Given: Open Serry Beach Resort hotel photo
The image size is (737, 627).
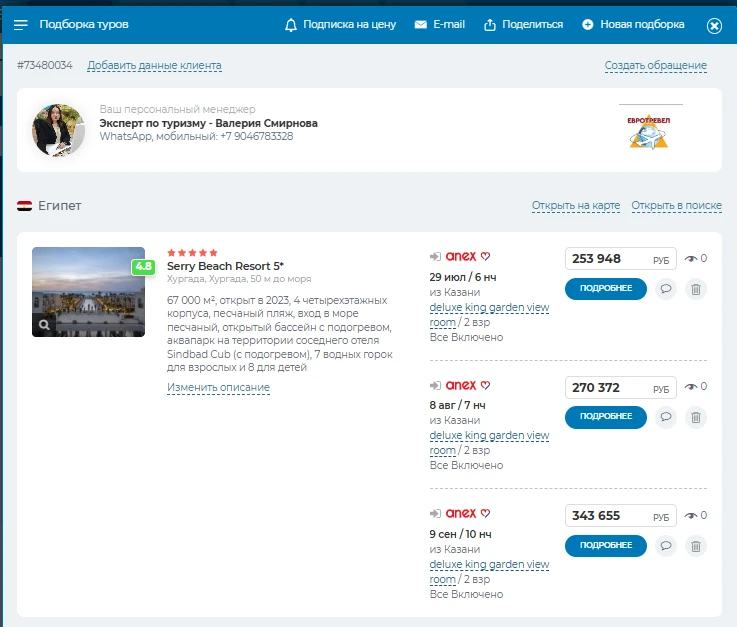Looking at the screenshot, I should (x=88, y=292).
